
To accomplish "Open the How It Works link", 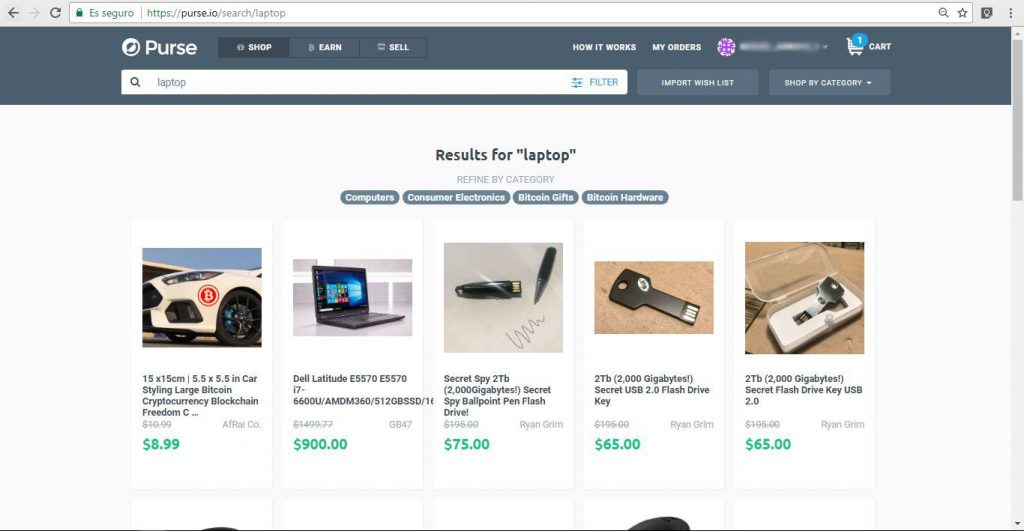I will coord(604,47).
